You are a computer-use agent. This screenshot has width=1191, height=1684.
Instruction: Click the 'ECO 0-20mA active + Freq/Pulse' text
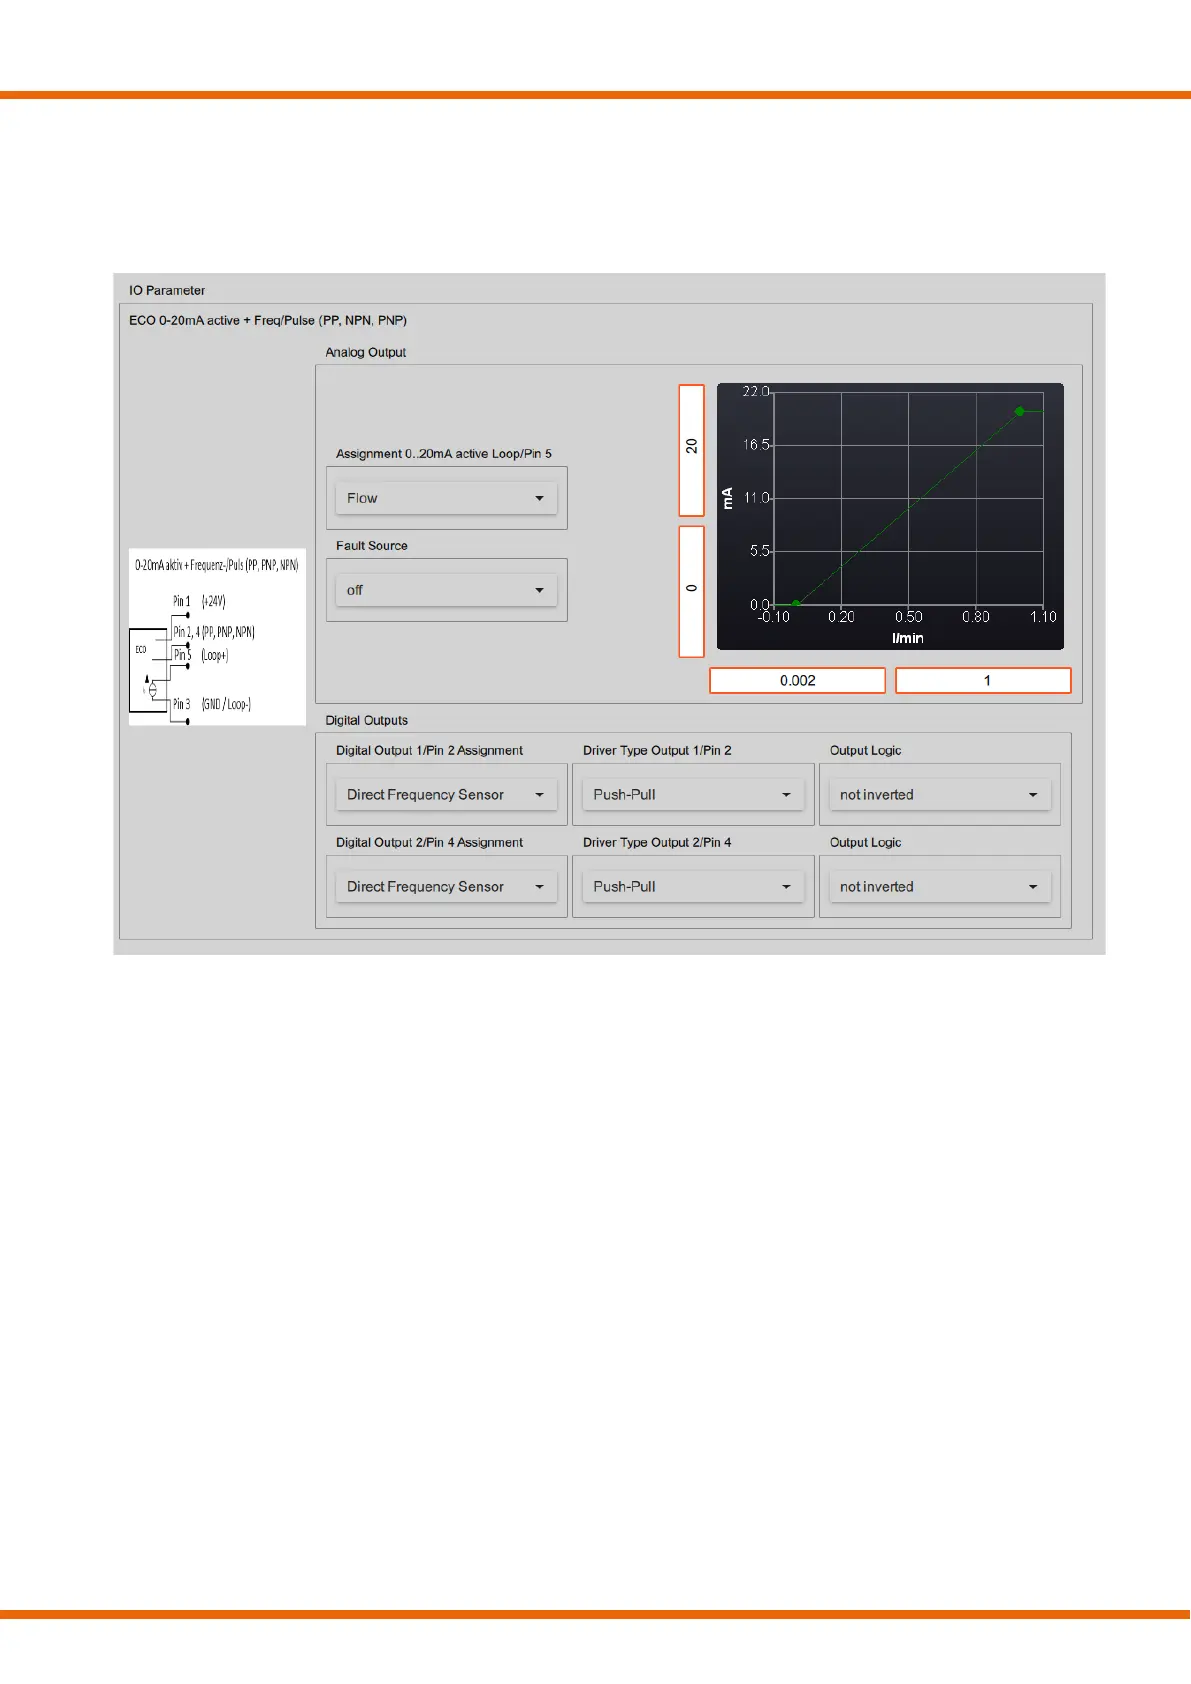pos(268,321)
